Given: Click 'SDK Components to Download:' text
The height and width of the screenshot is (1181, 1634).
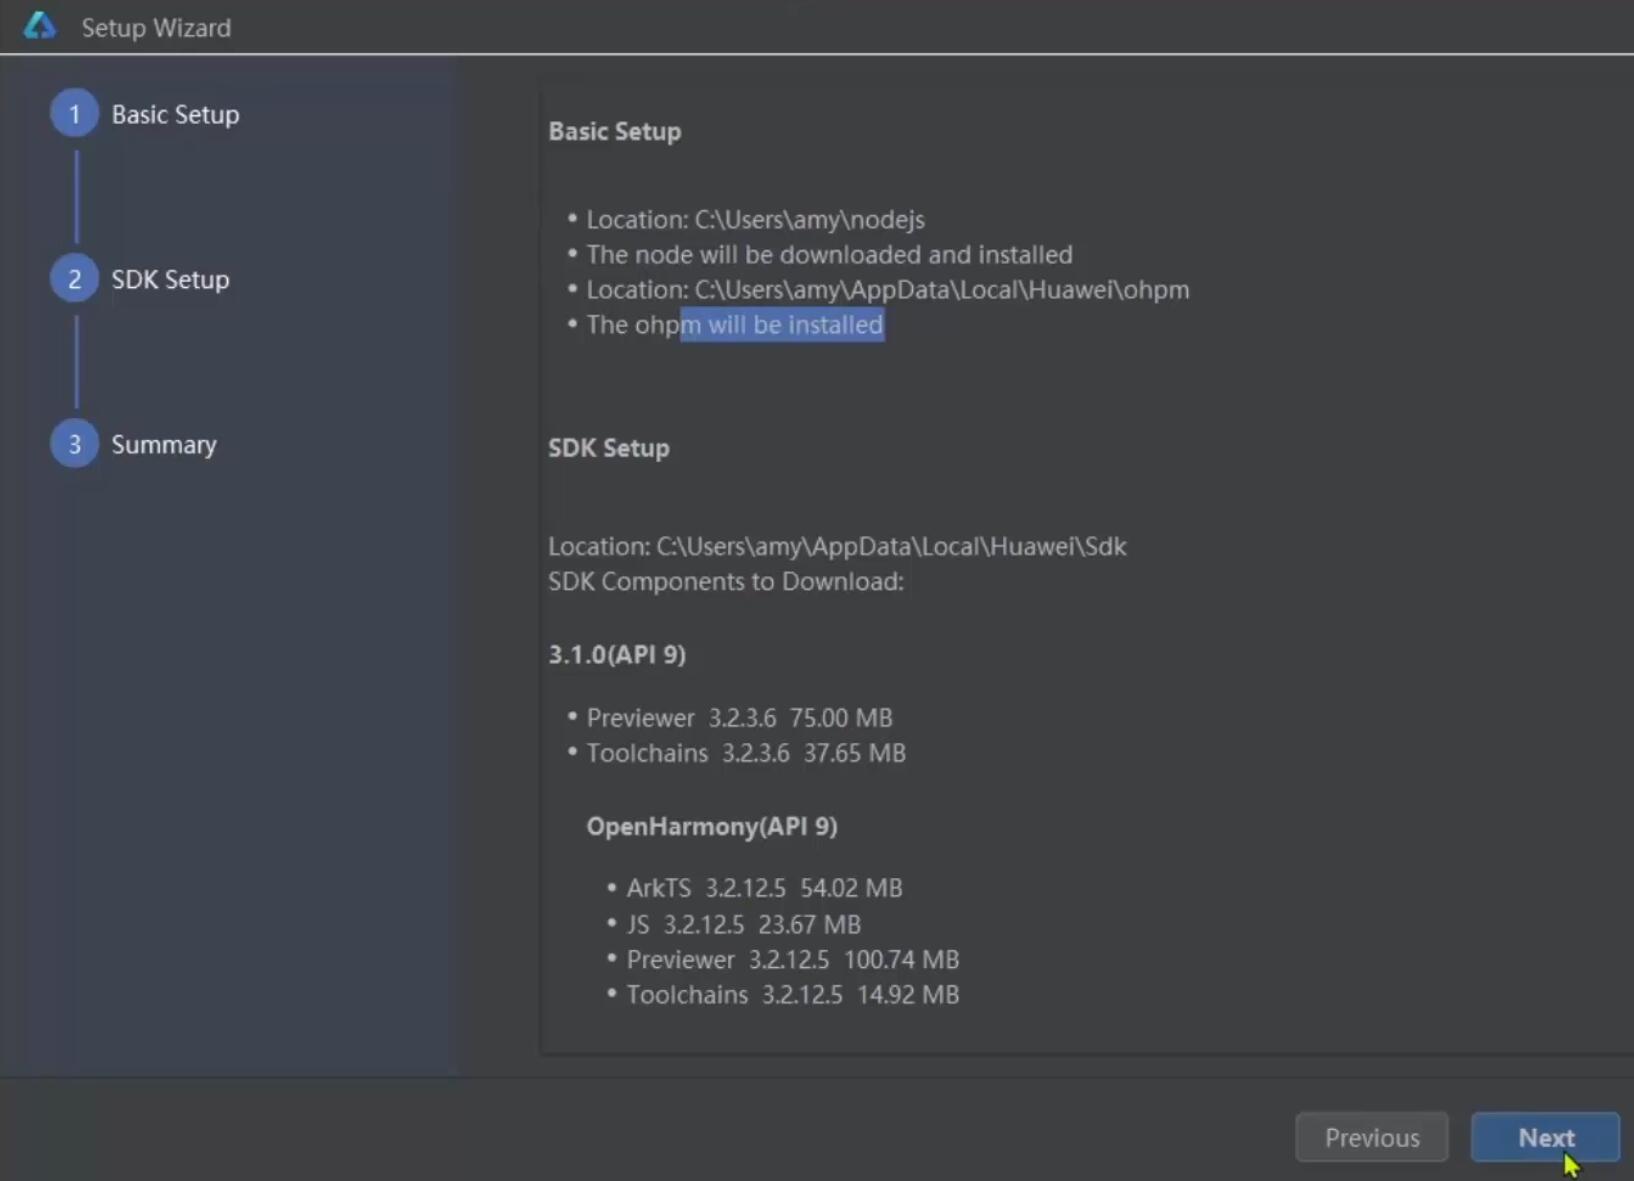Looking at the screenshot, I should [726, 581].
